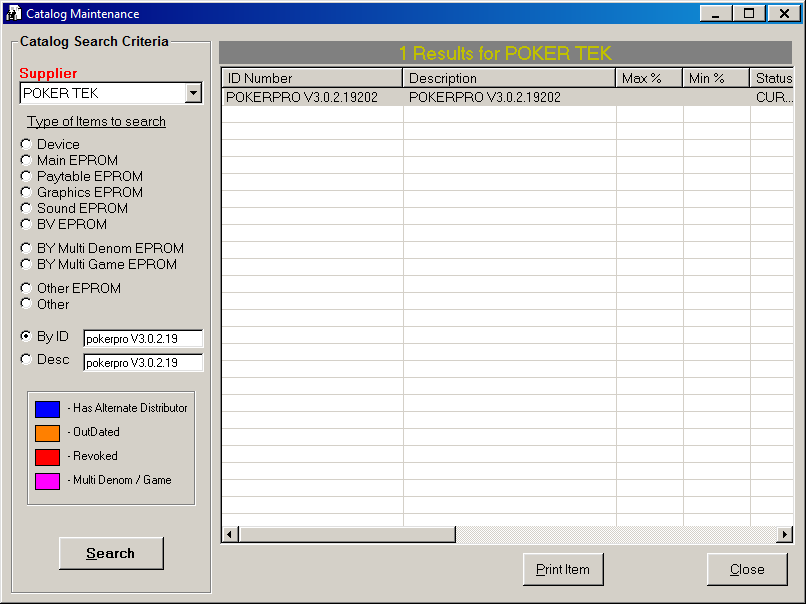
Task: Select the POKERPRO V3.0.2.19202 ID Number cell
Action: pyautogui.click(x=313, y=97)
